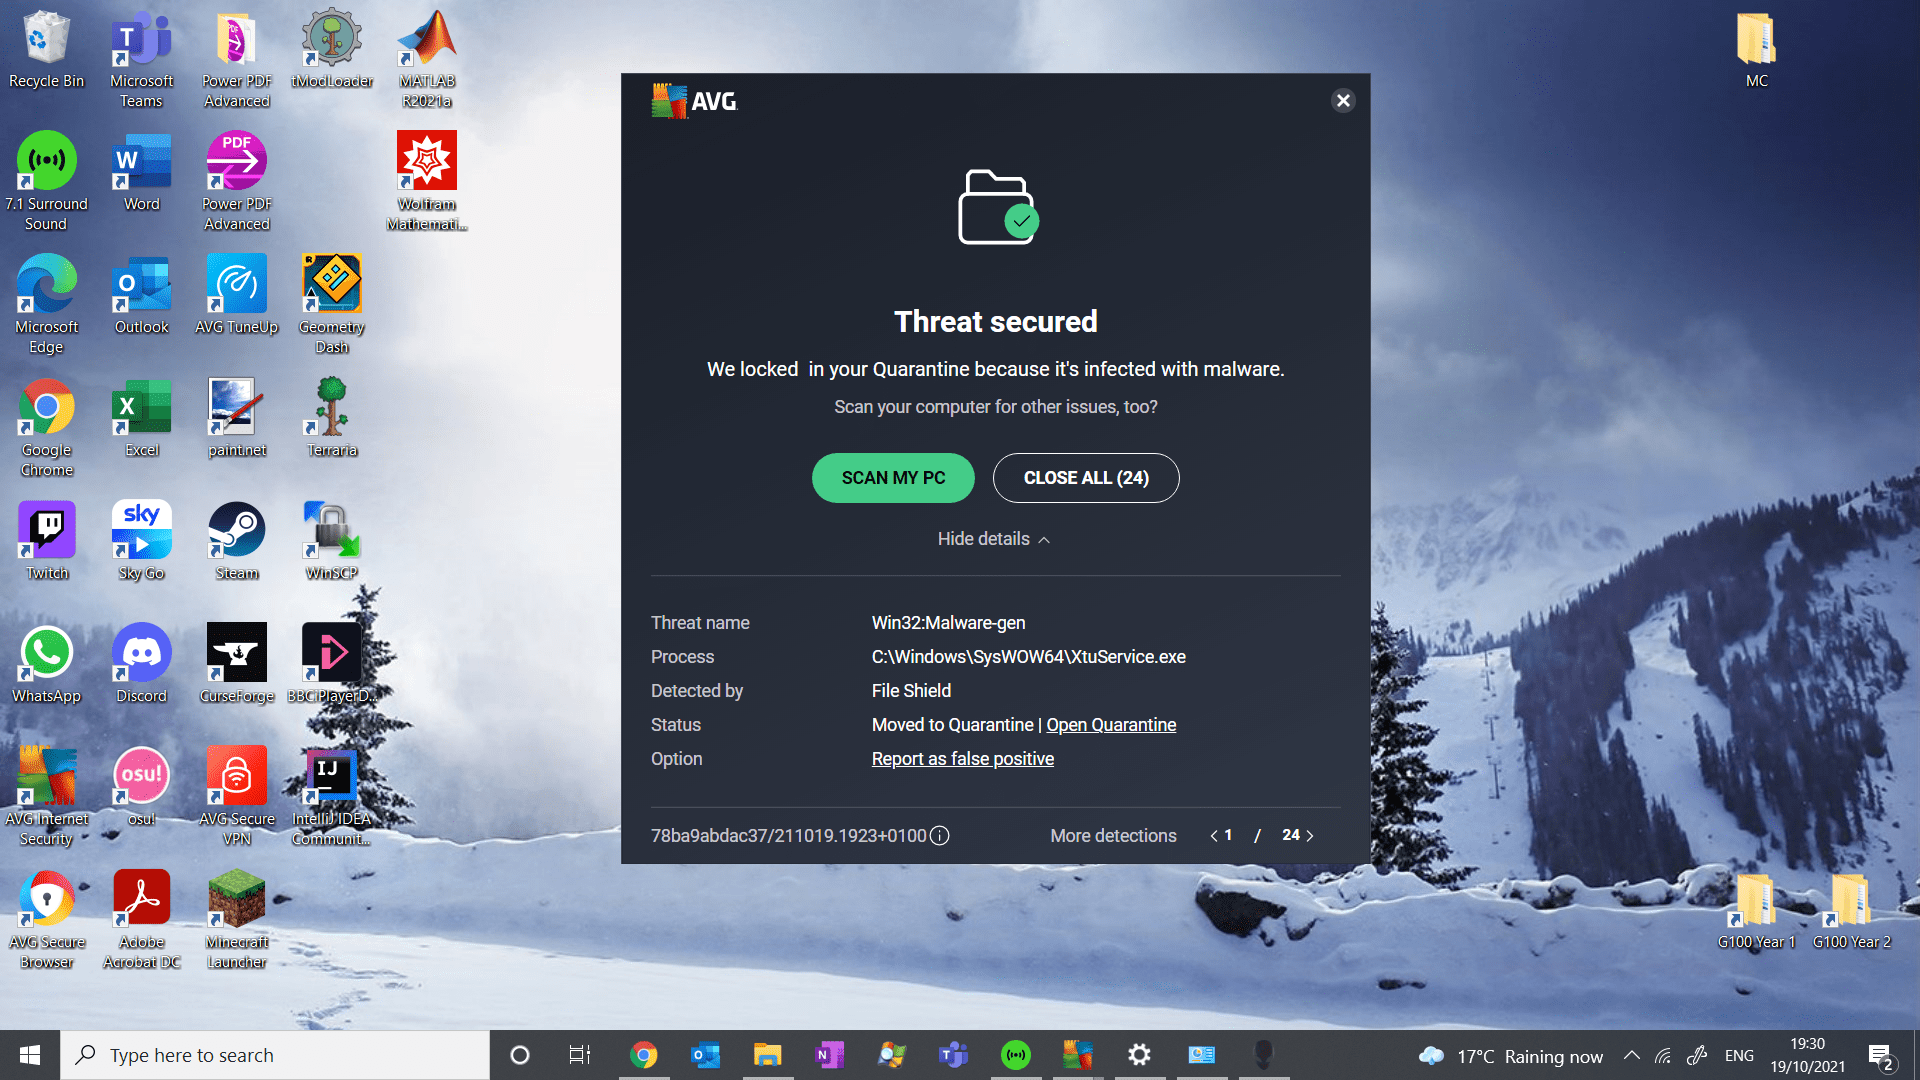Select Discord desktop icon

(x=141, y=664)
